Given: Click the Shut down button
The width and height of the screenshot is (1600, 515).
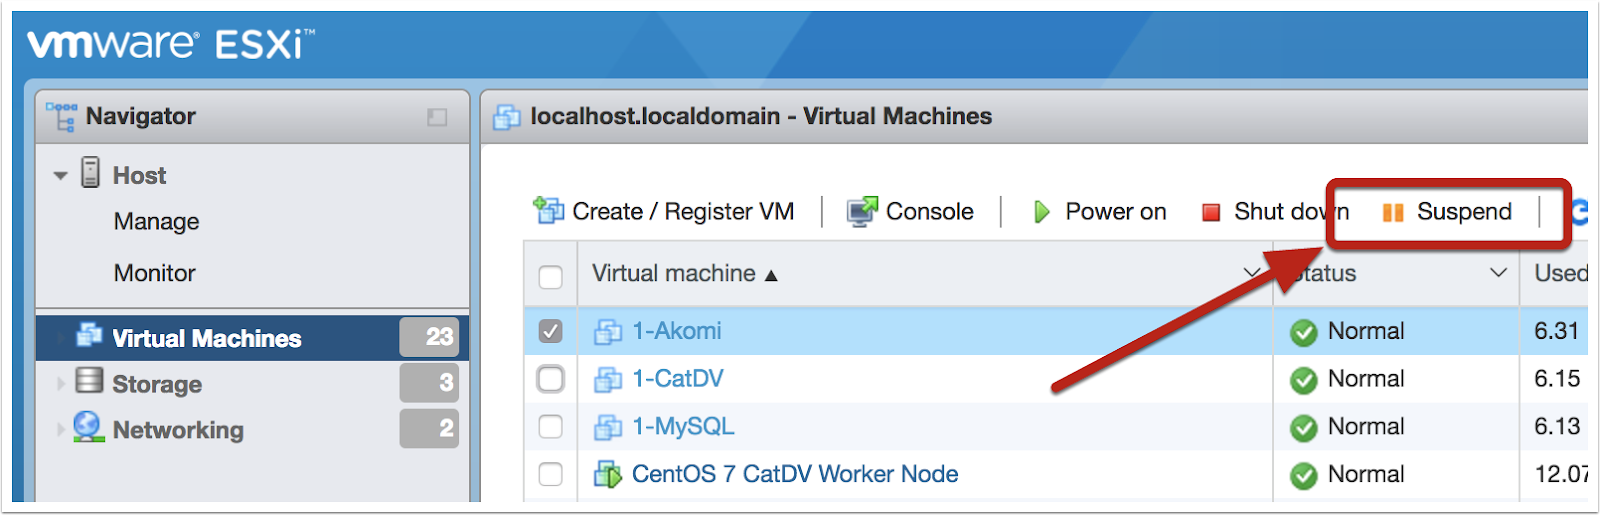Looking at the screenshot, I should (1275, 212).
